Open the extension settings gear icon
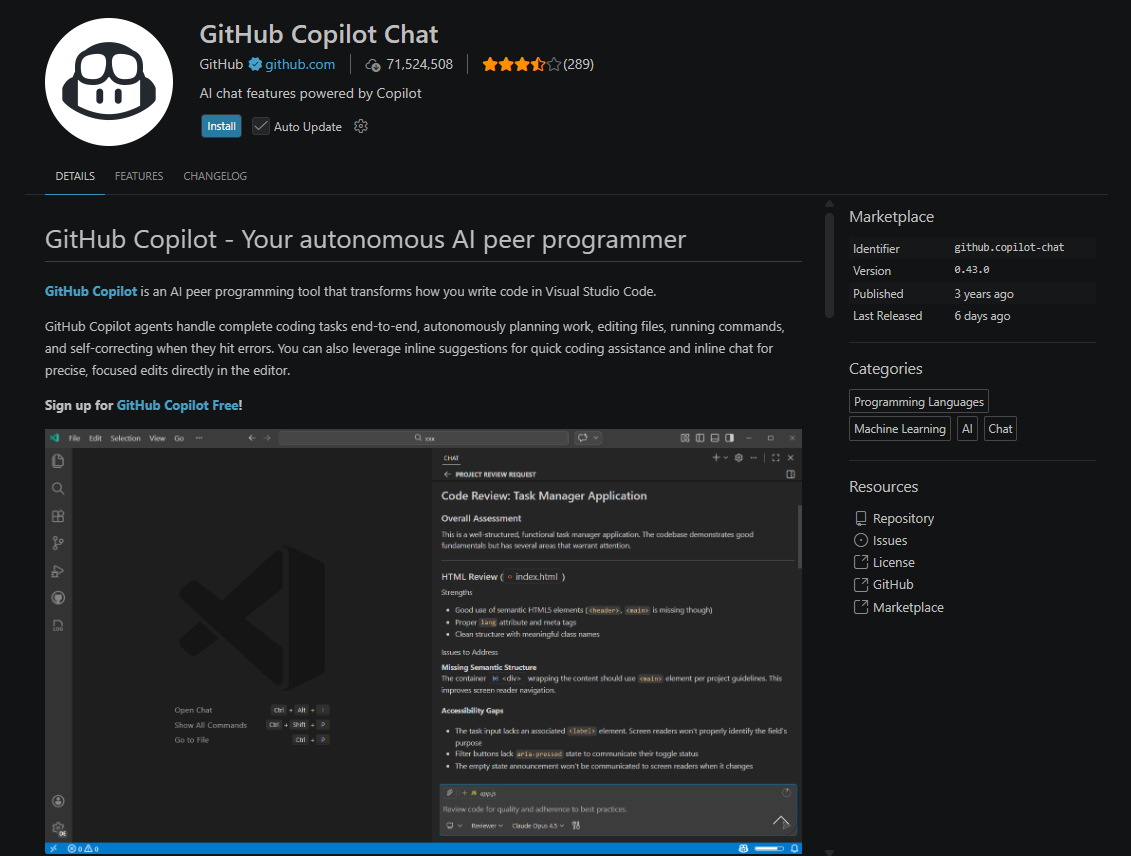This screenshot has width=1131, height=856. pos(361,126)
